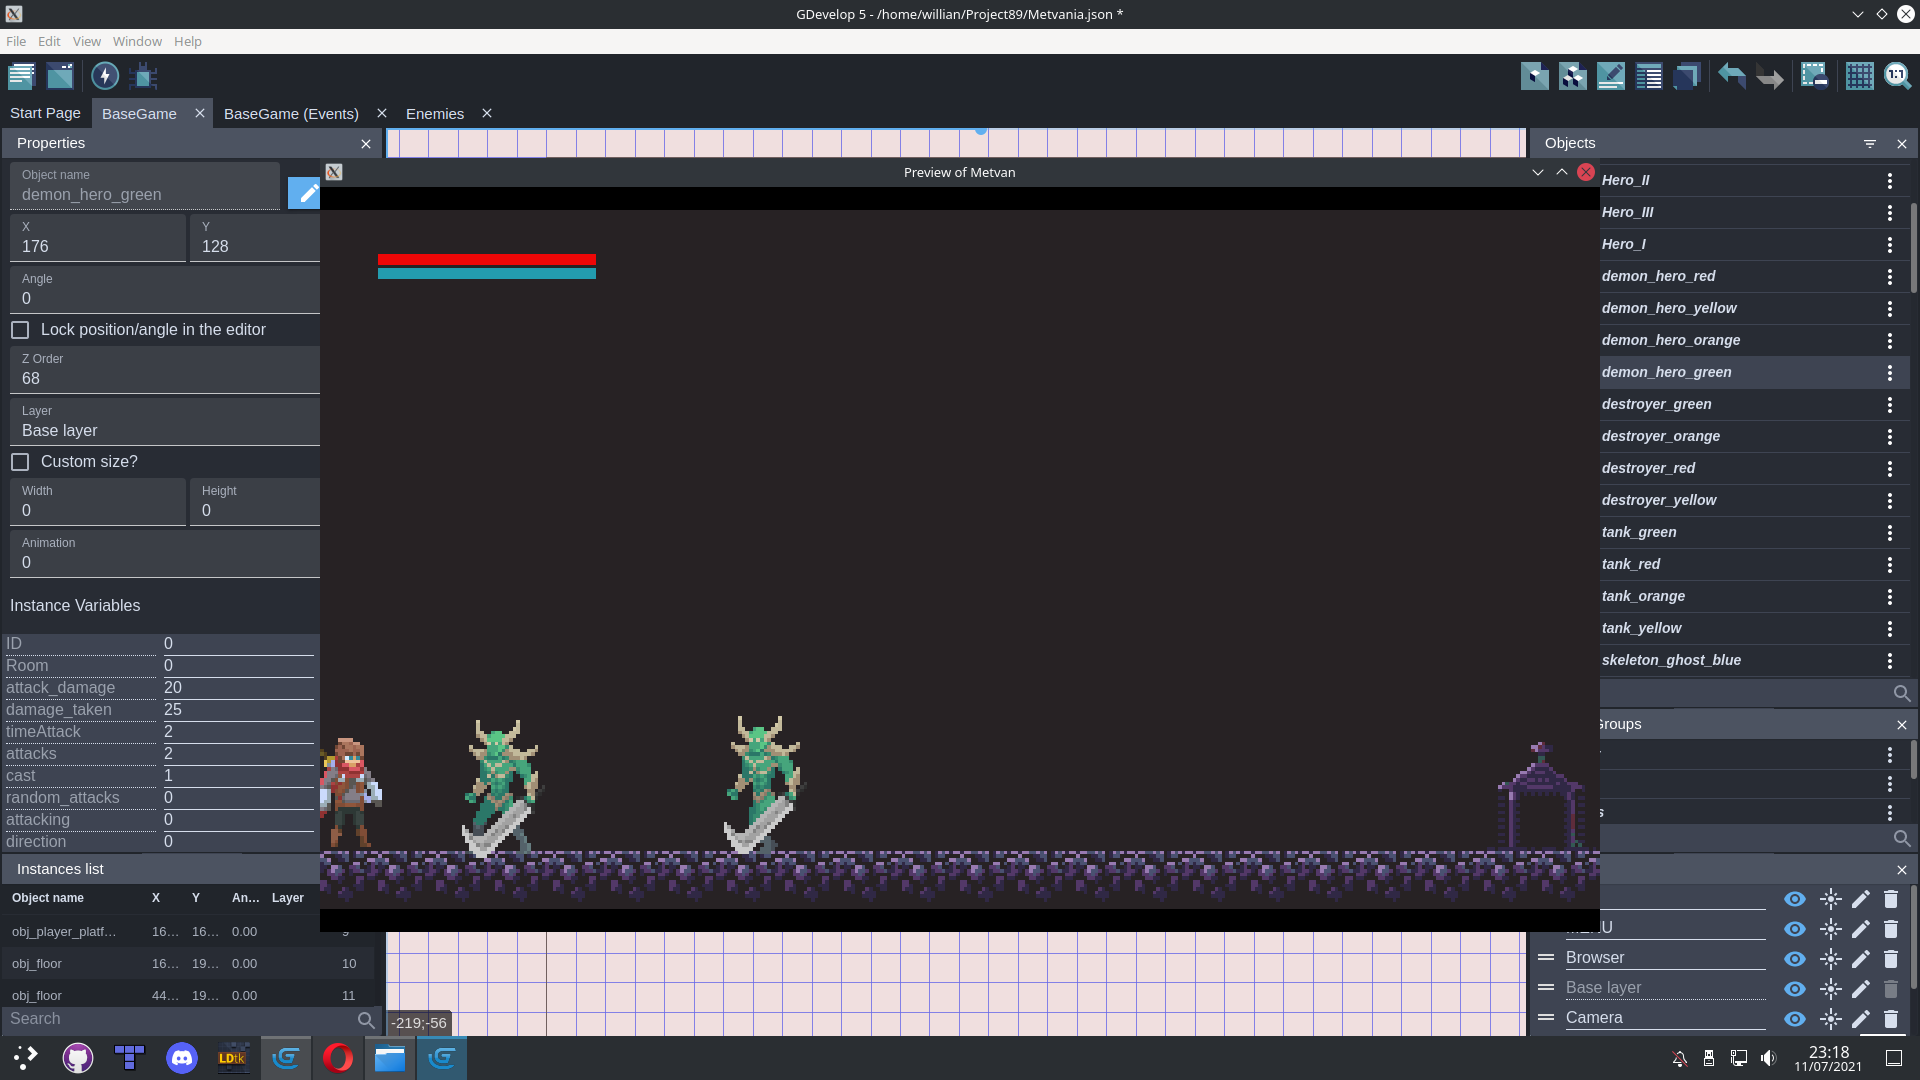Toggle the scene grid icon
1920x1080 pixels.
[1860, 76]
